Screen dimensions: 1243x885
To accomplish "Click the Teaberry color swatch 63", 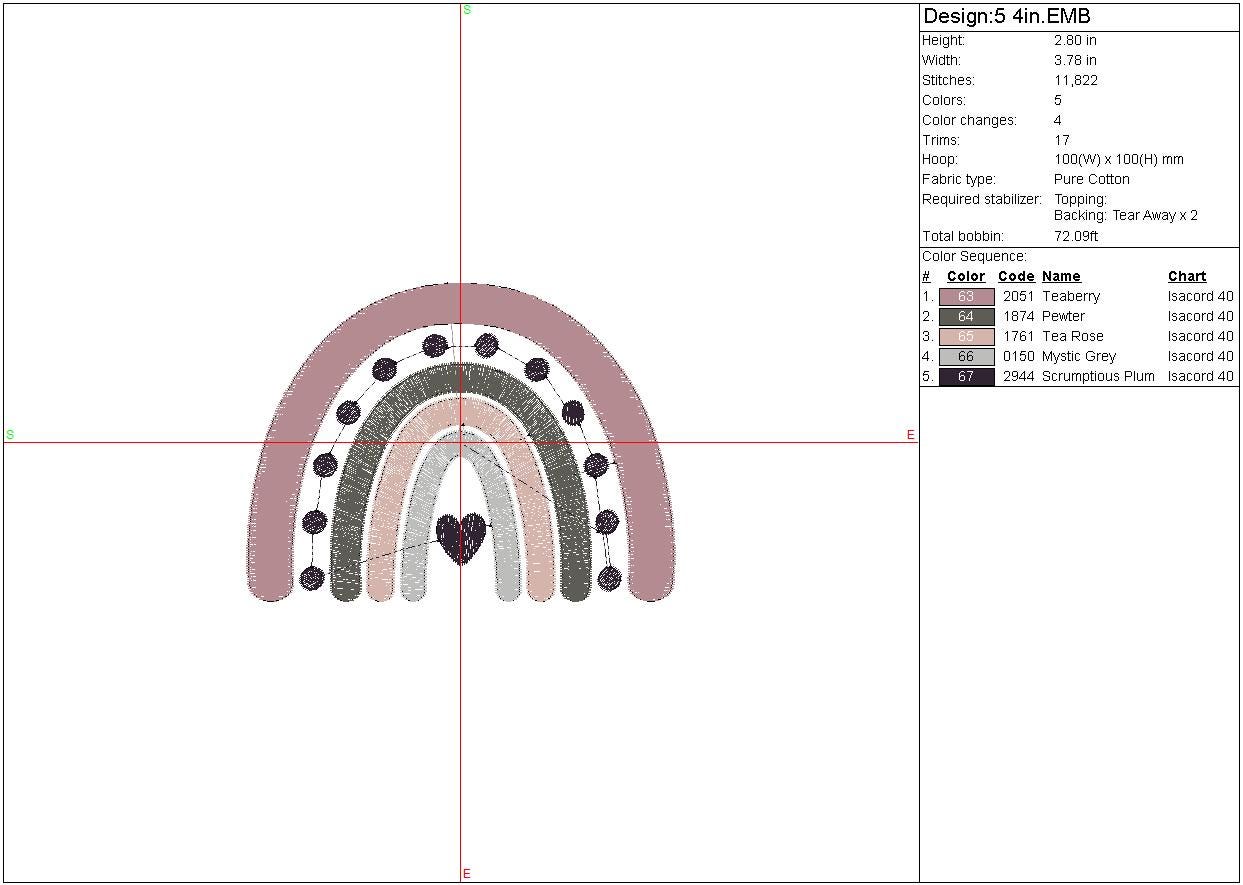I will [966, 297].
